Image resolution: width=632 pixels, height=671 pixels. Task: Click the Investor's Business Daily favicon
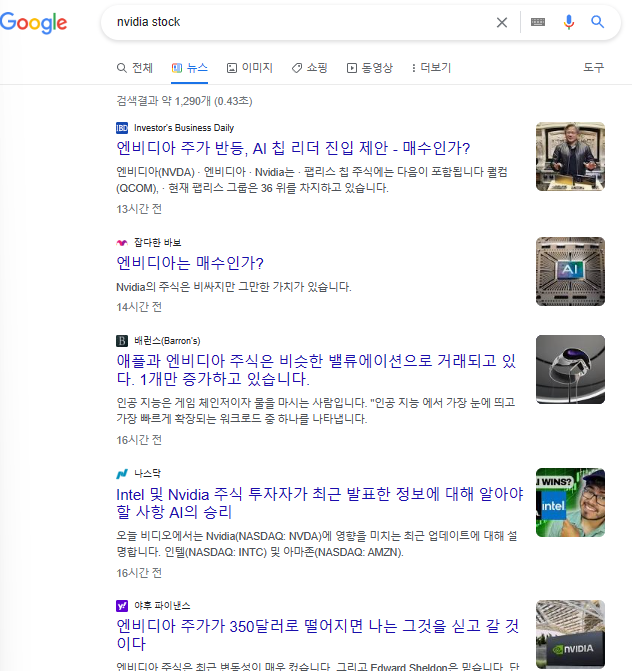[122, 128]
